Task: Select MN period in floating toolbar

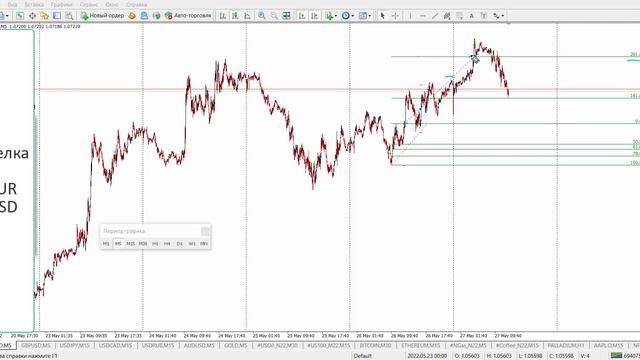Action: (x=204, y=244)
